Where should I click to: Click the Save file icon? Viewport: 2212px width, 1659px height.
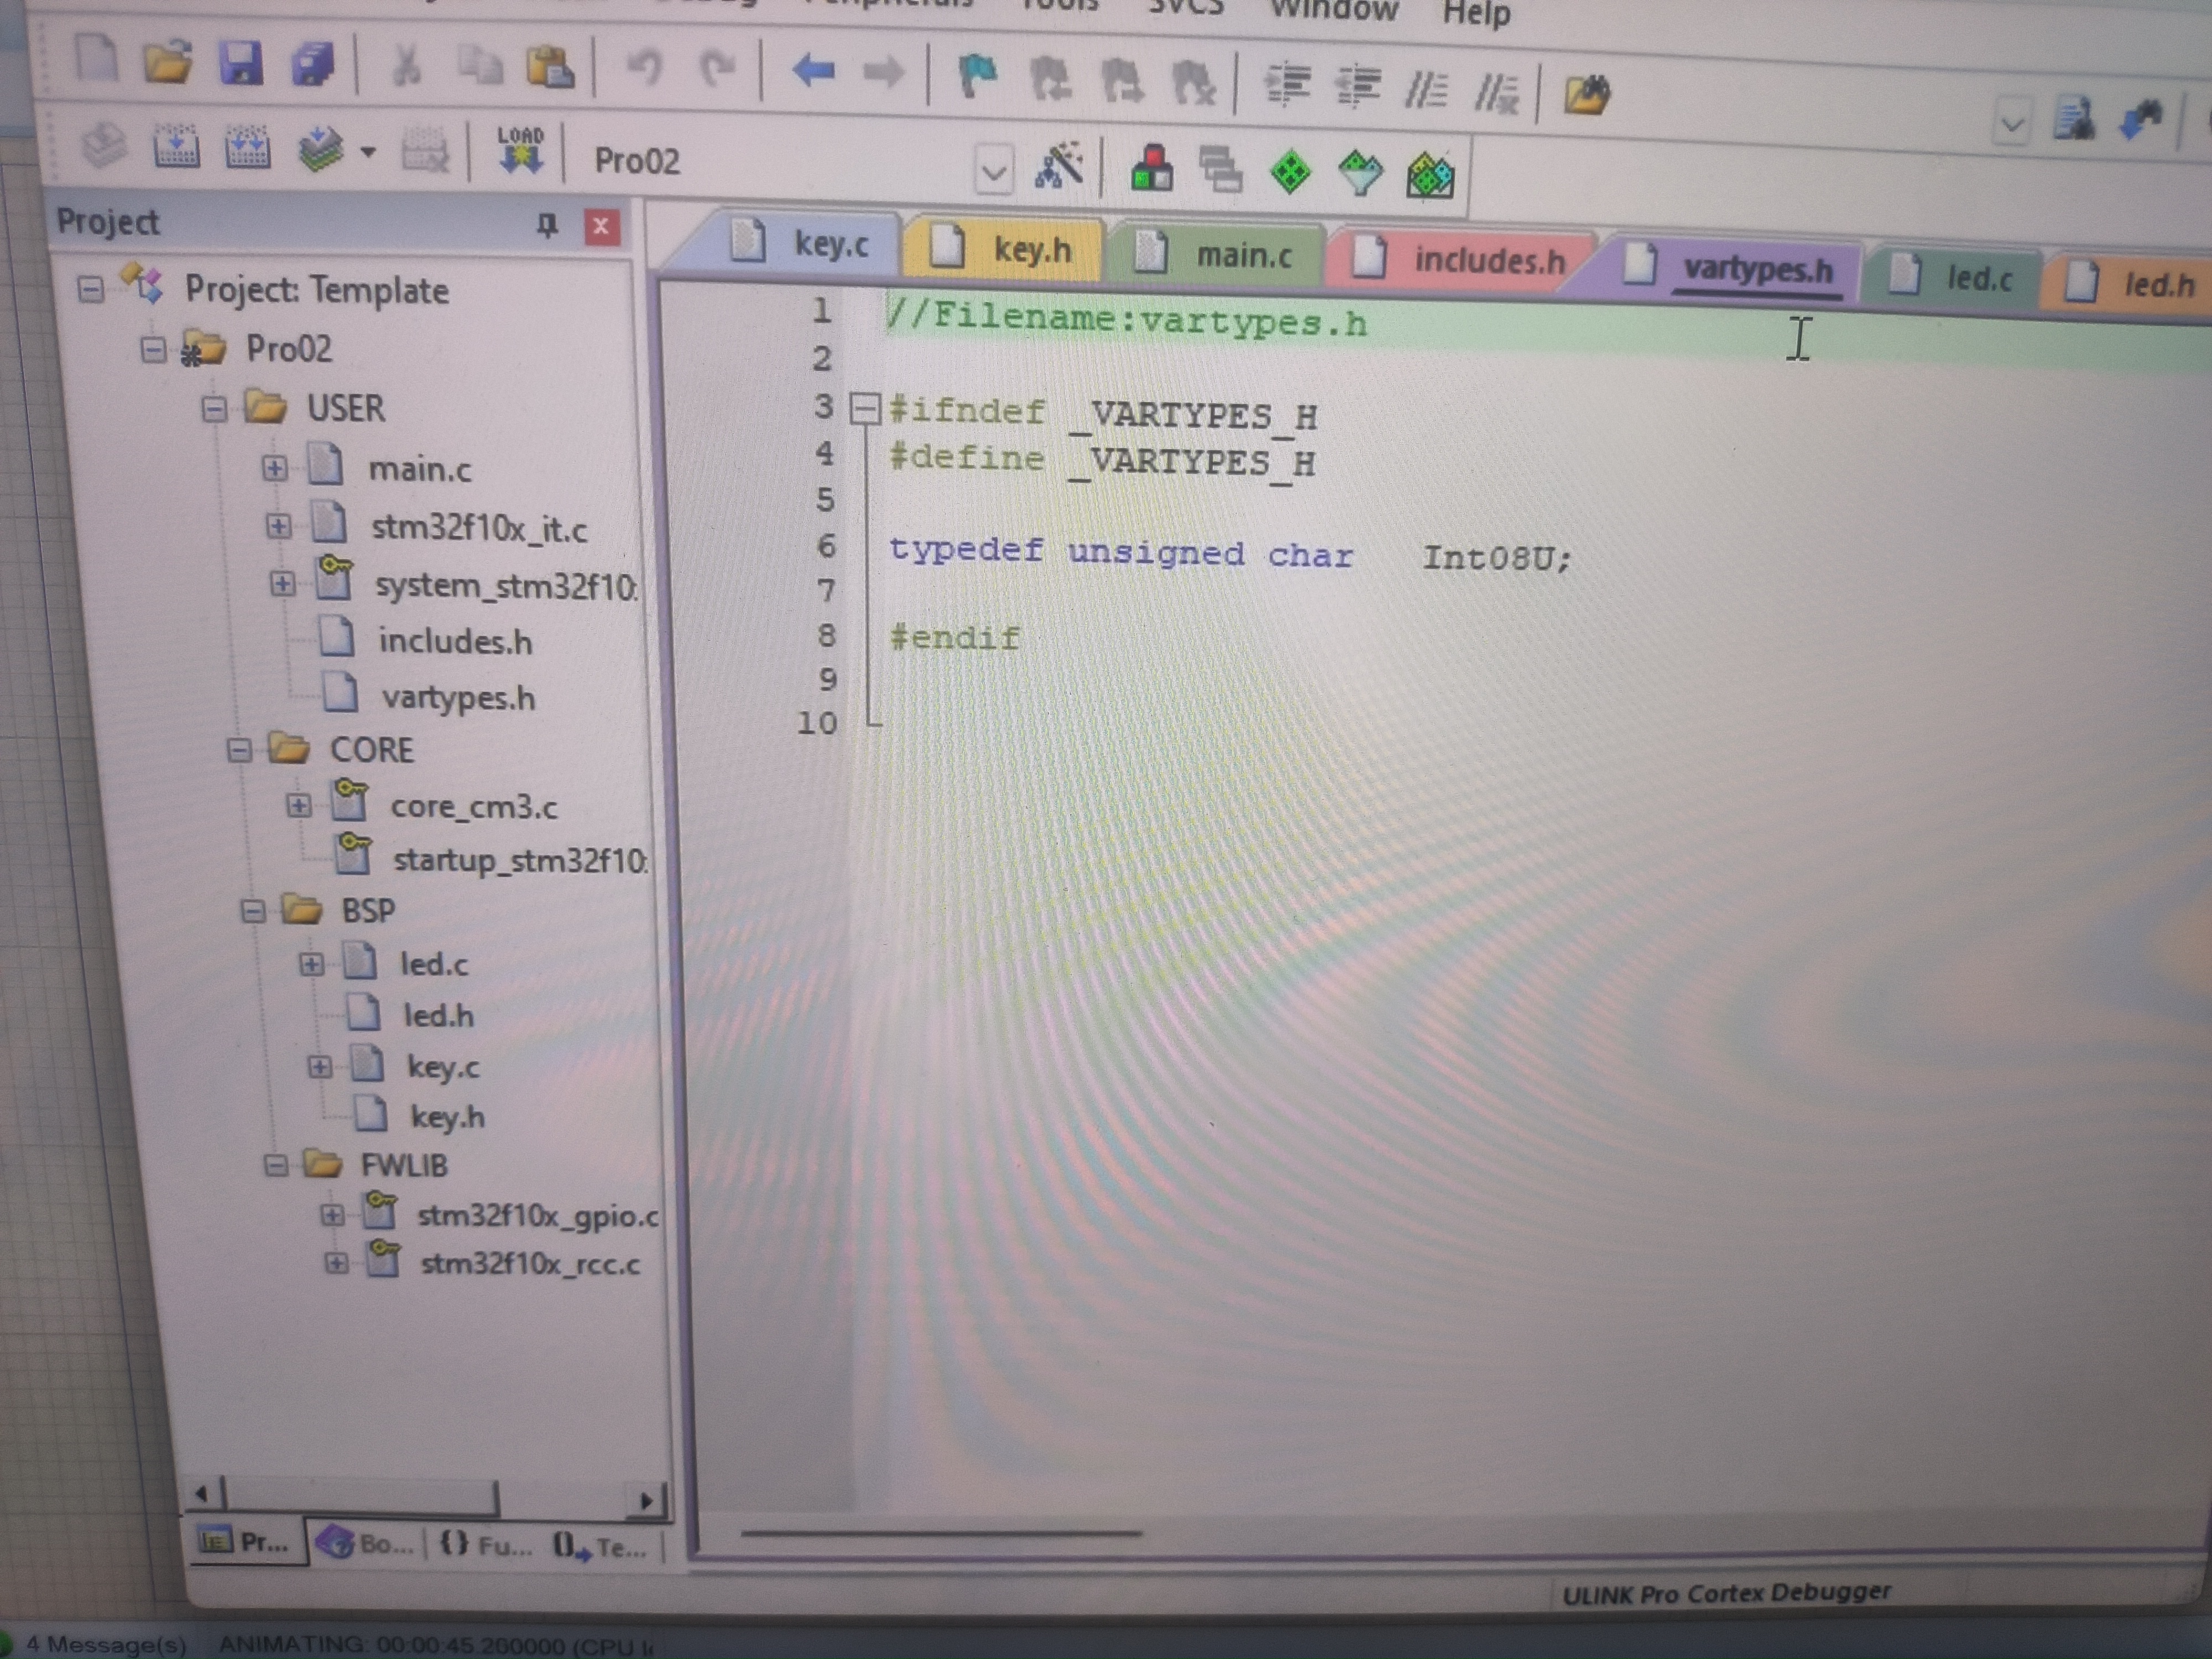click(x=241, y=64)
